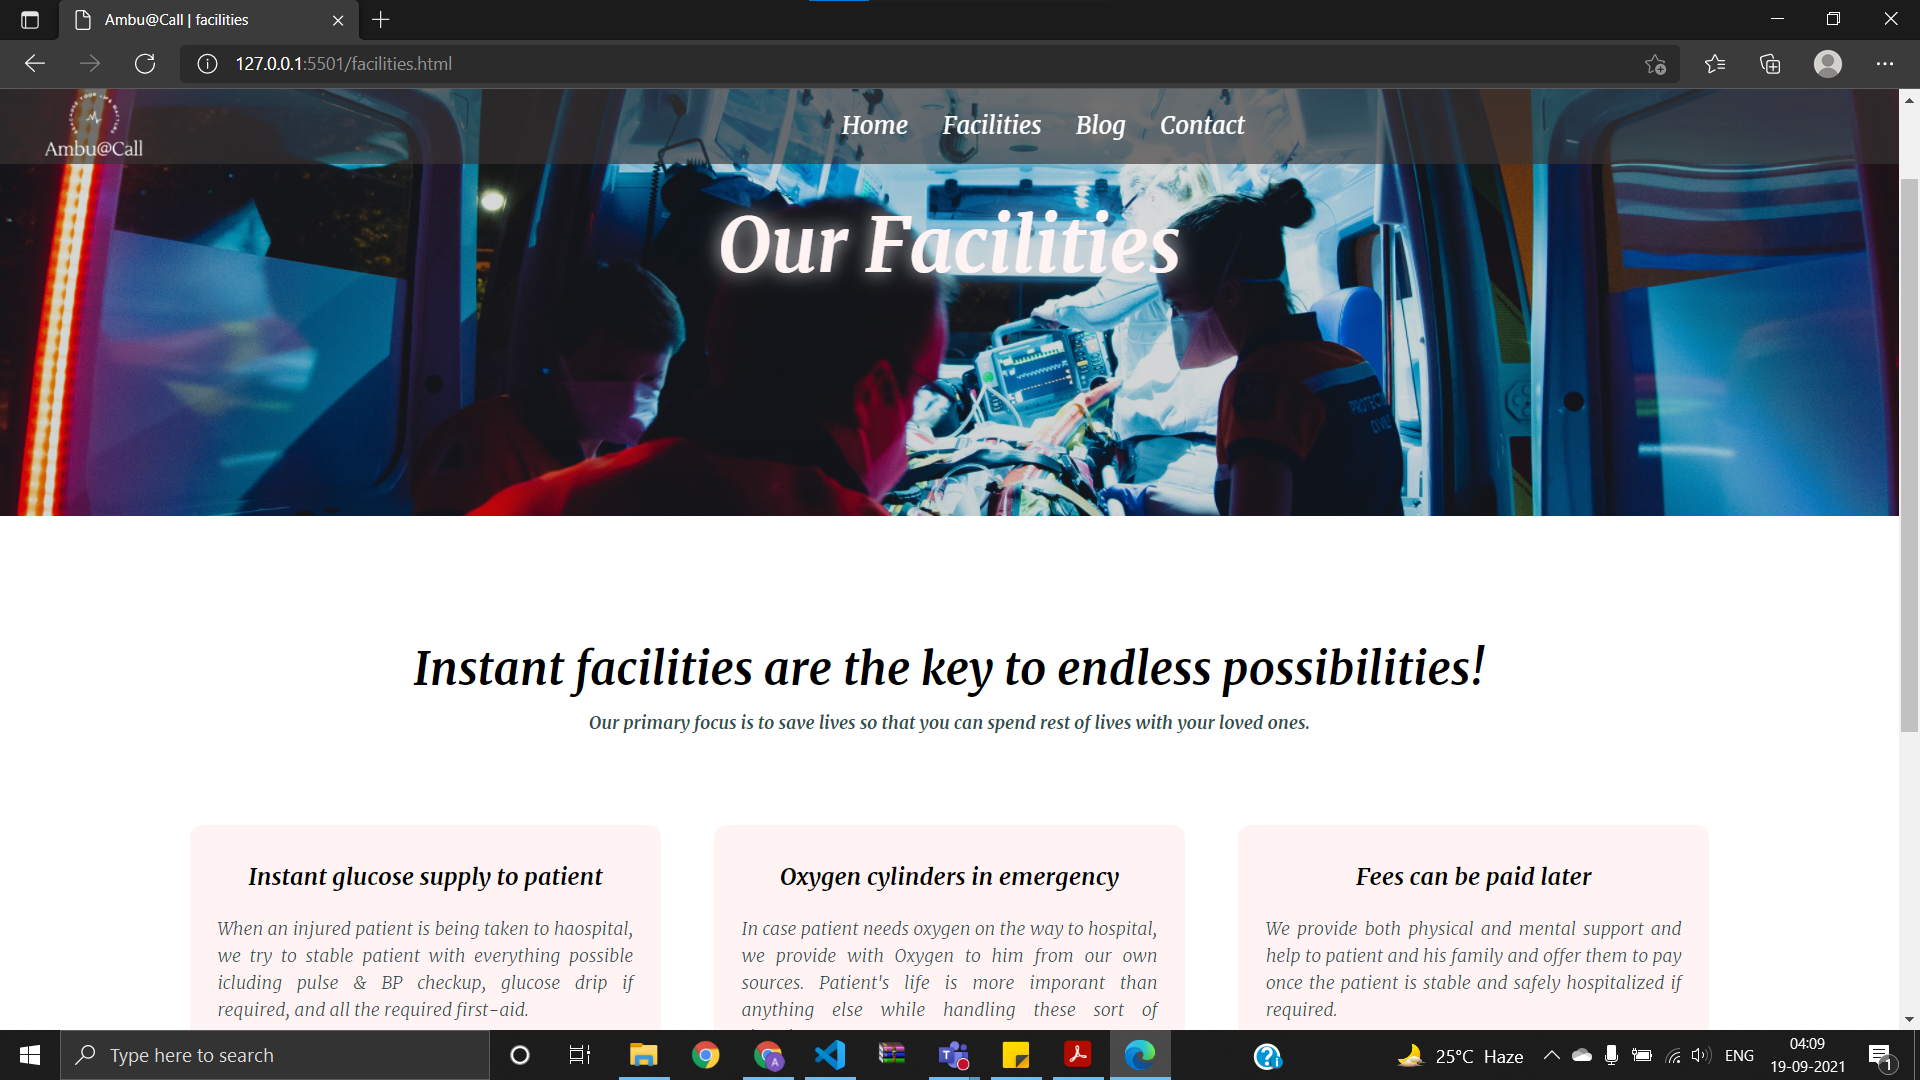The image size is (1920, 1080).
Task: Open Visual Studio Code from taskbar
Action: pyautogui.click(x=830, y=1055)
